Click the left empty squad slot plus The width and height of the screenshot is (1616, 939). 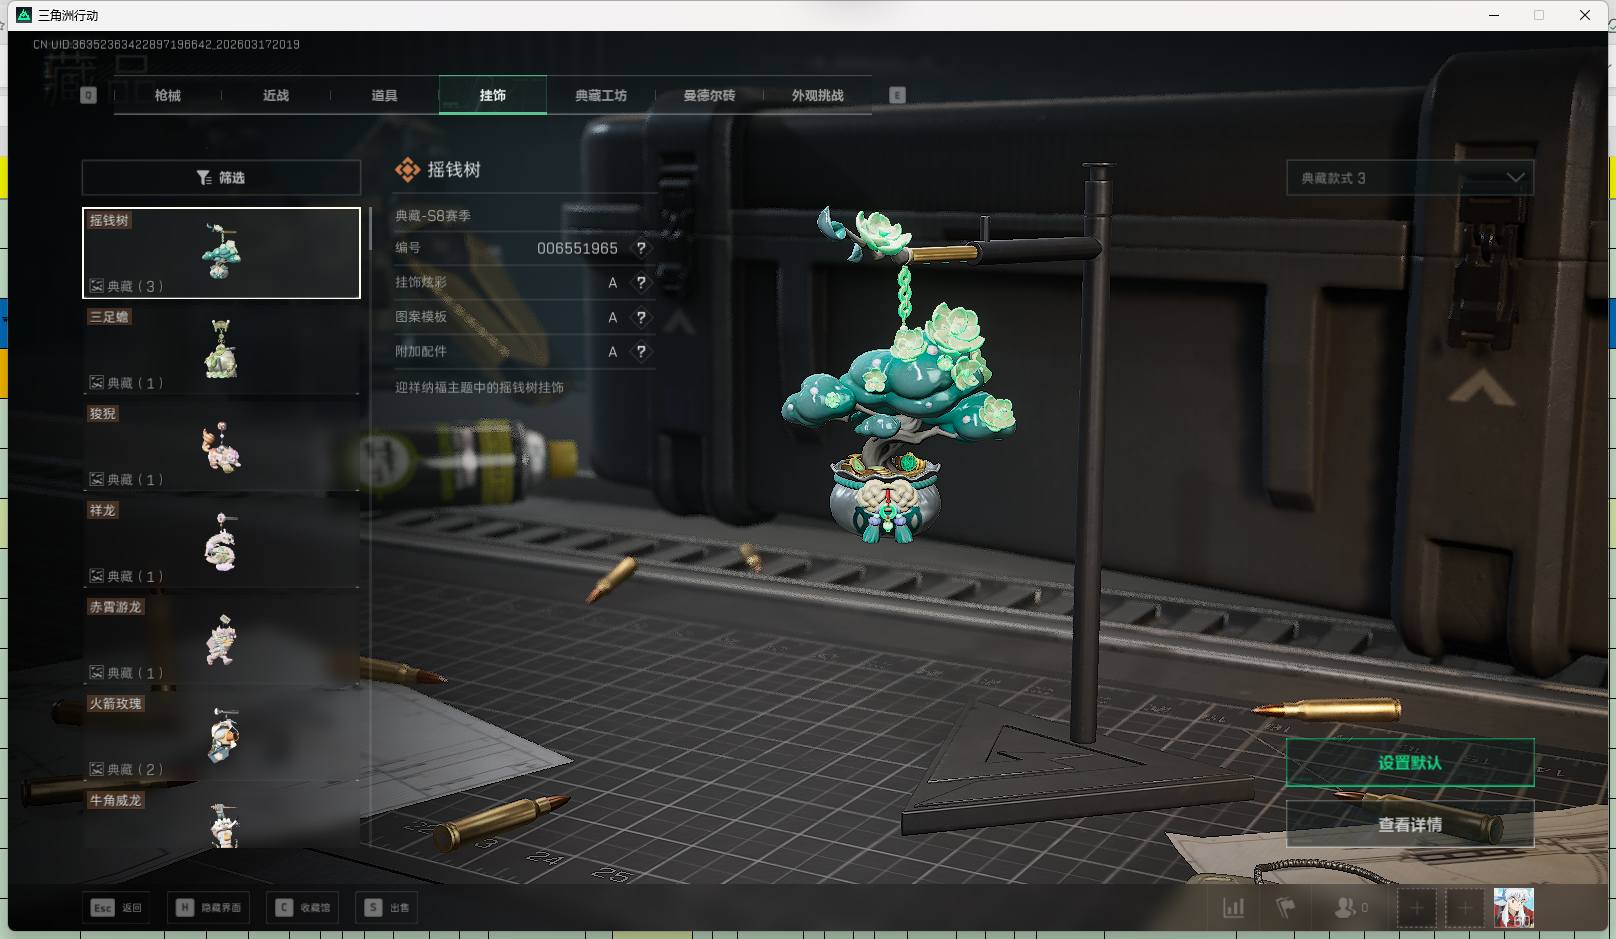pyautogui.click(x=1416, y=908)
